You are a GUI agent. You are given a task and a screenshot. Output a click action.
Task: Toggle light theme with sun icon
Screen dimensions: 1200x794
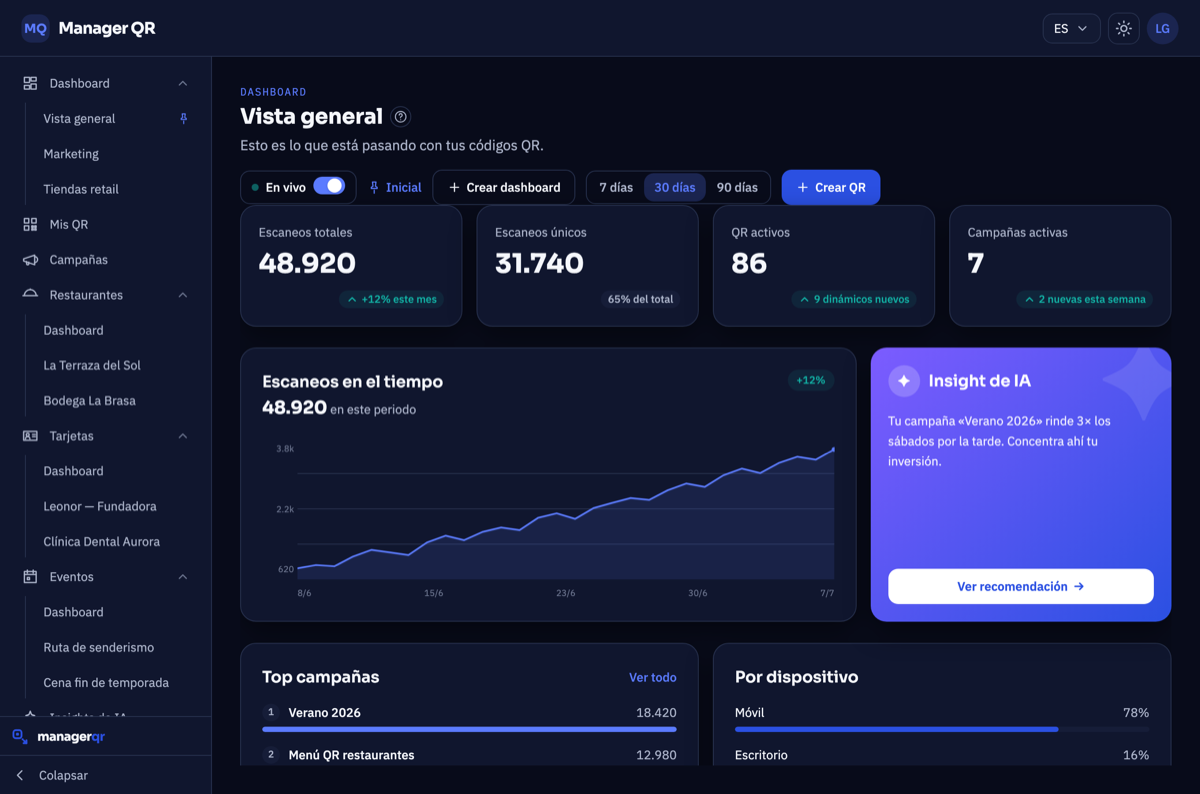coord(1124,28)
